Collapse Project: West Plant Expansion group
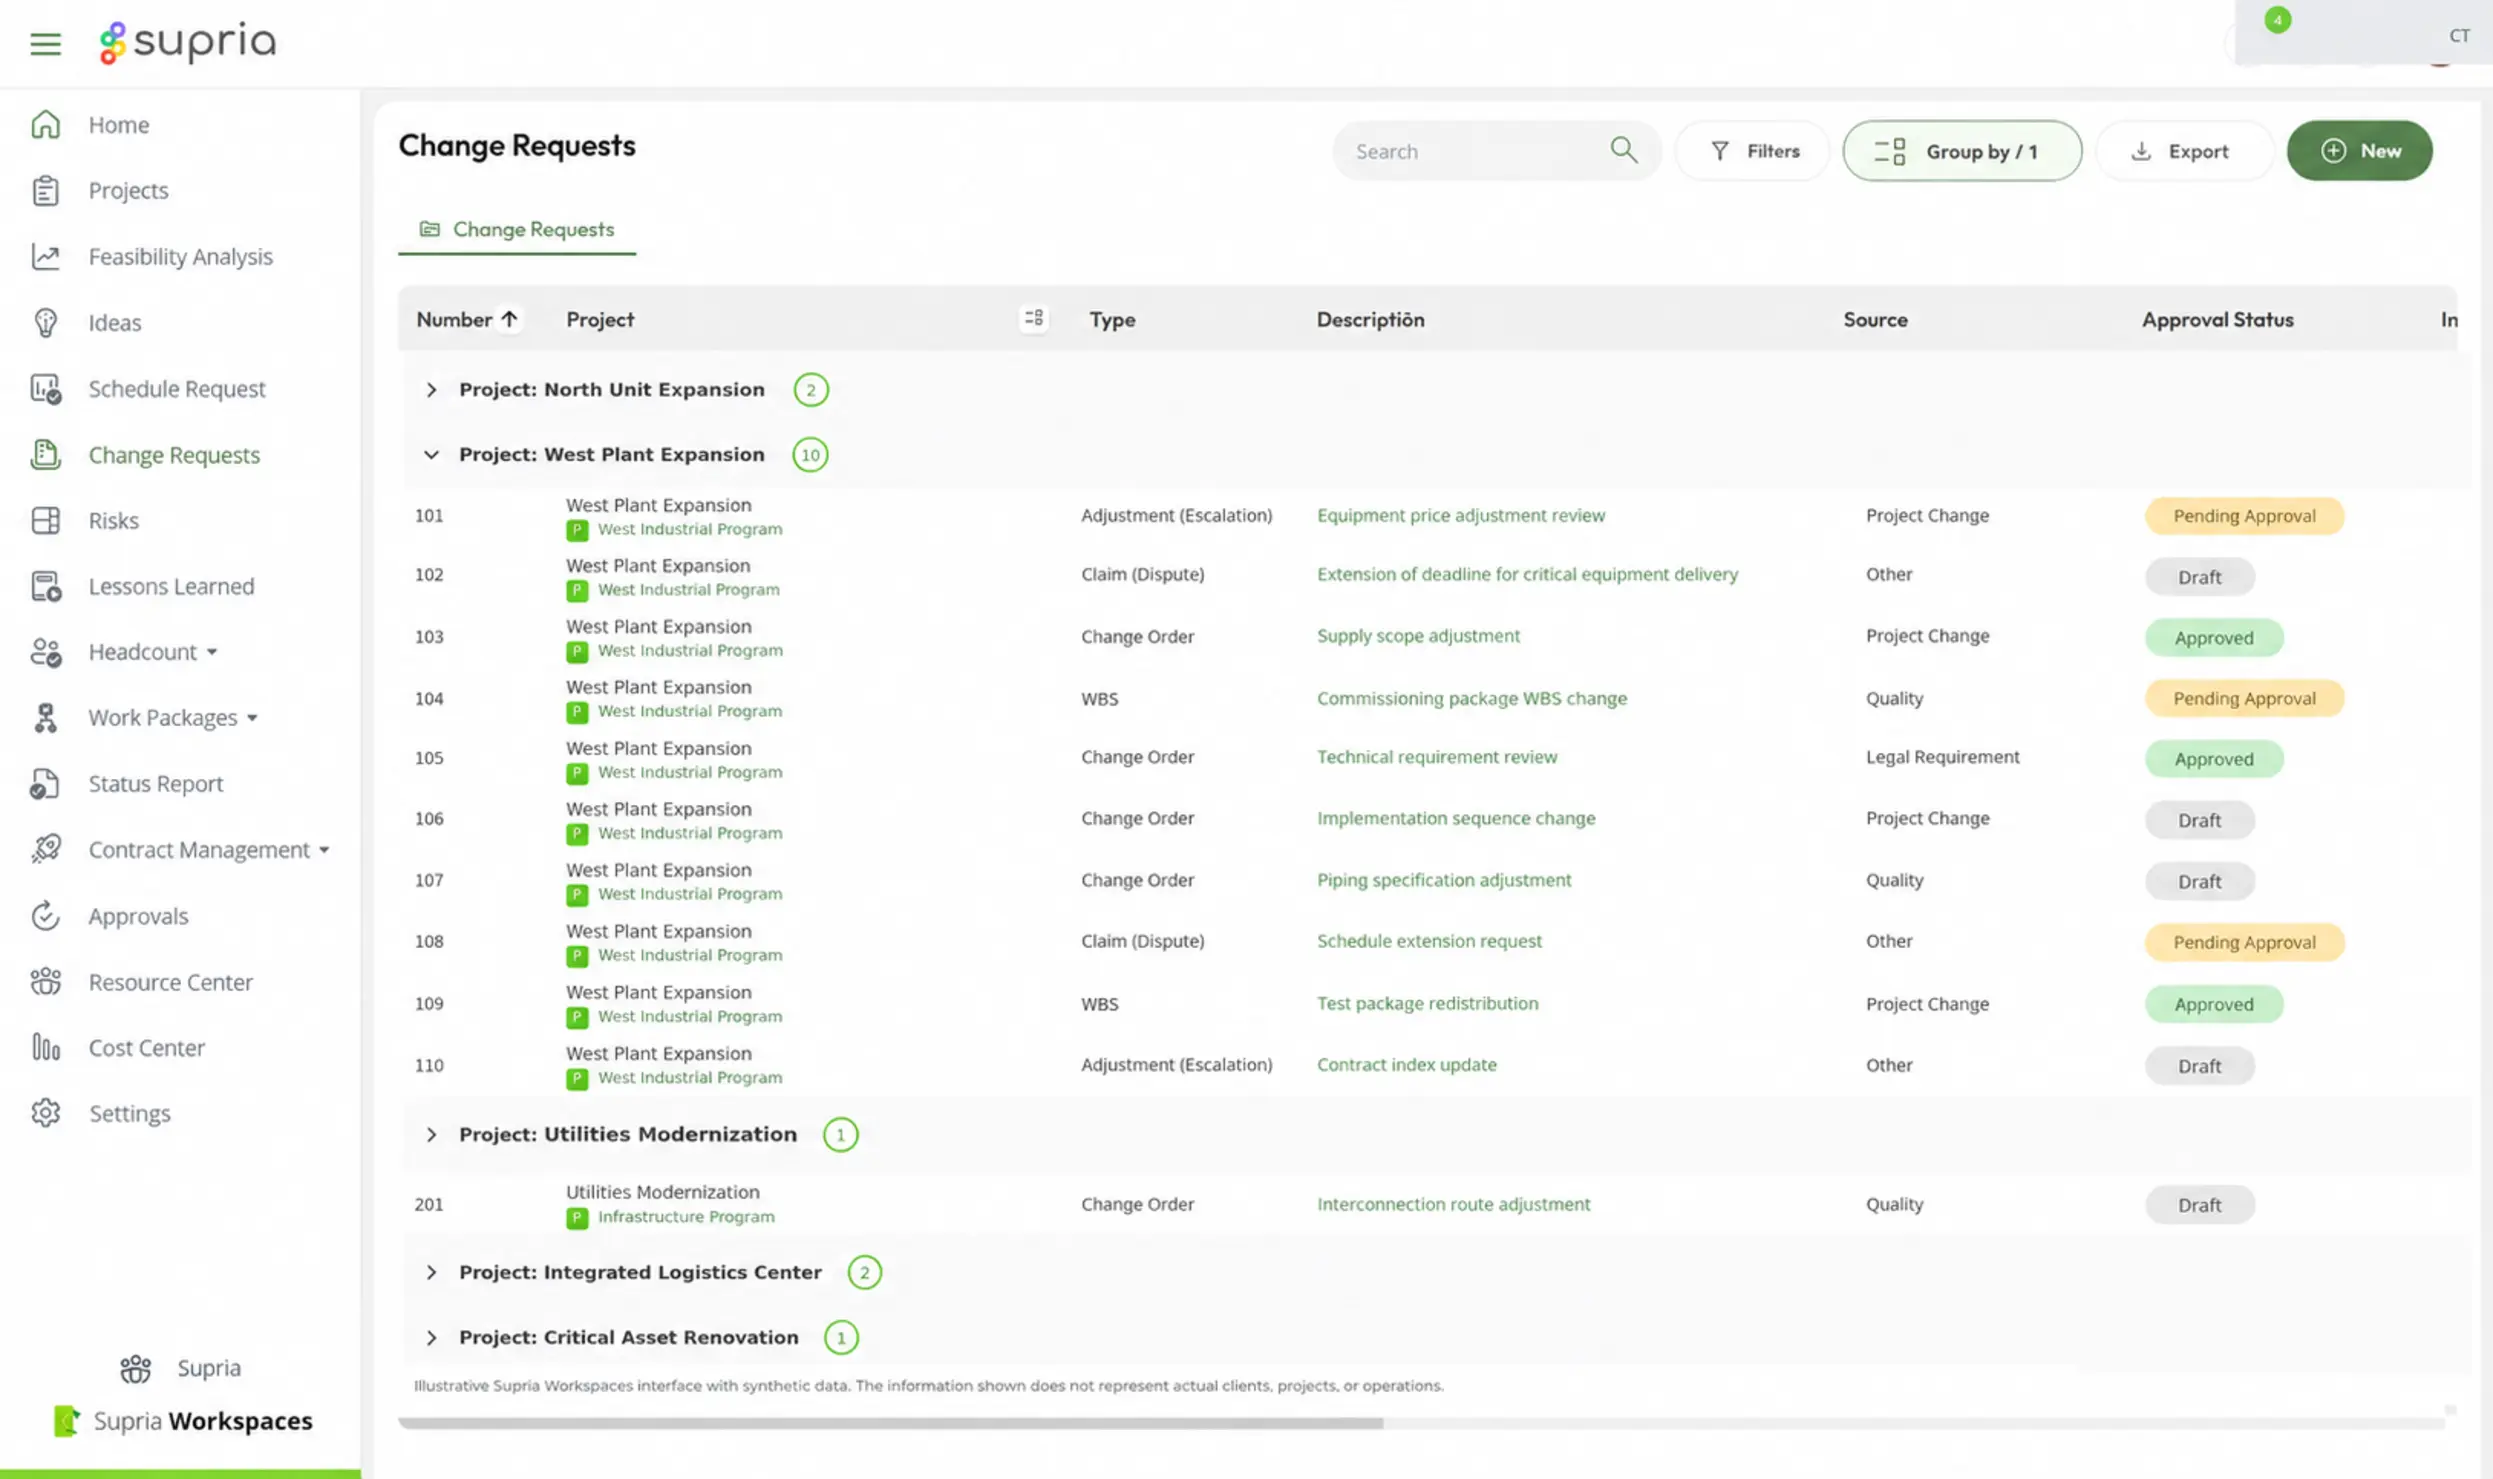The width and height of the screenshot is (2493, 1479). [431, 454]
